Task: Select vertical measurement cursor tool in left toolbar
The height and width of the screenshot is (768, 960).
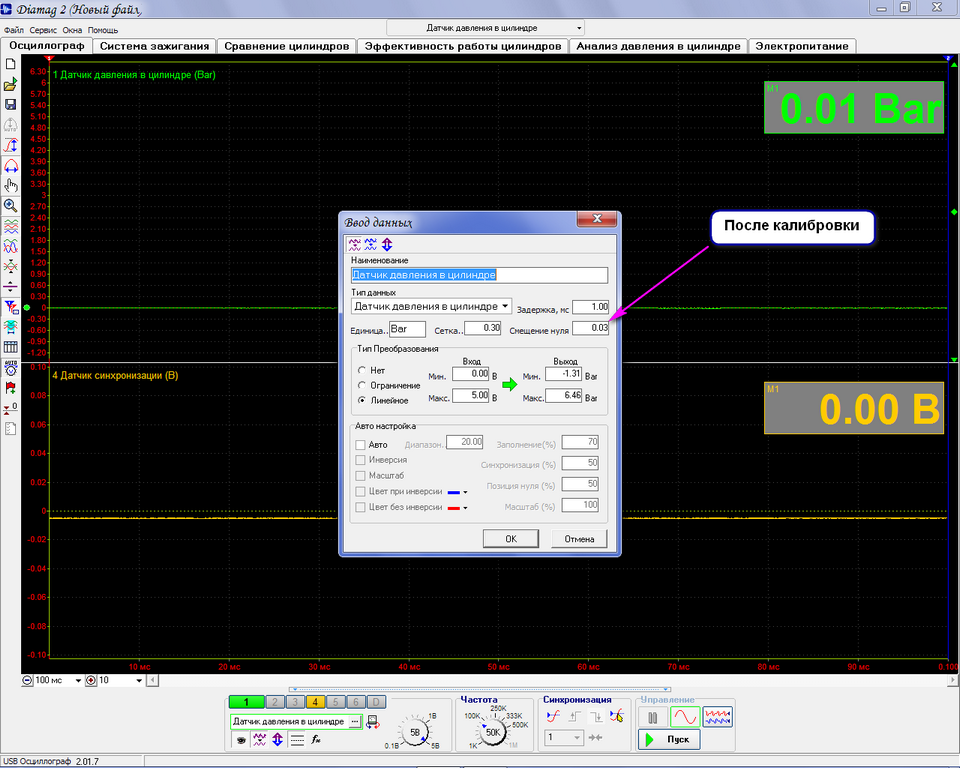Action: click(x=10, y=145)
